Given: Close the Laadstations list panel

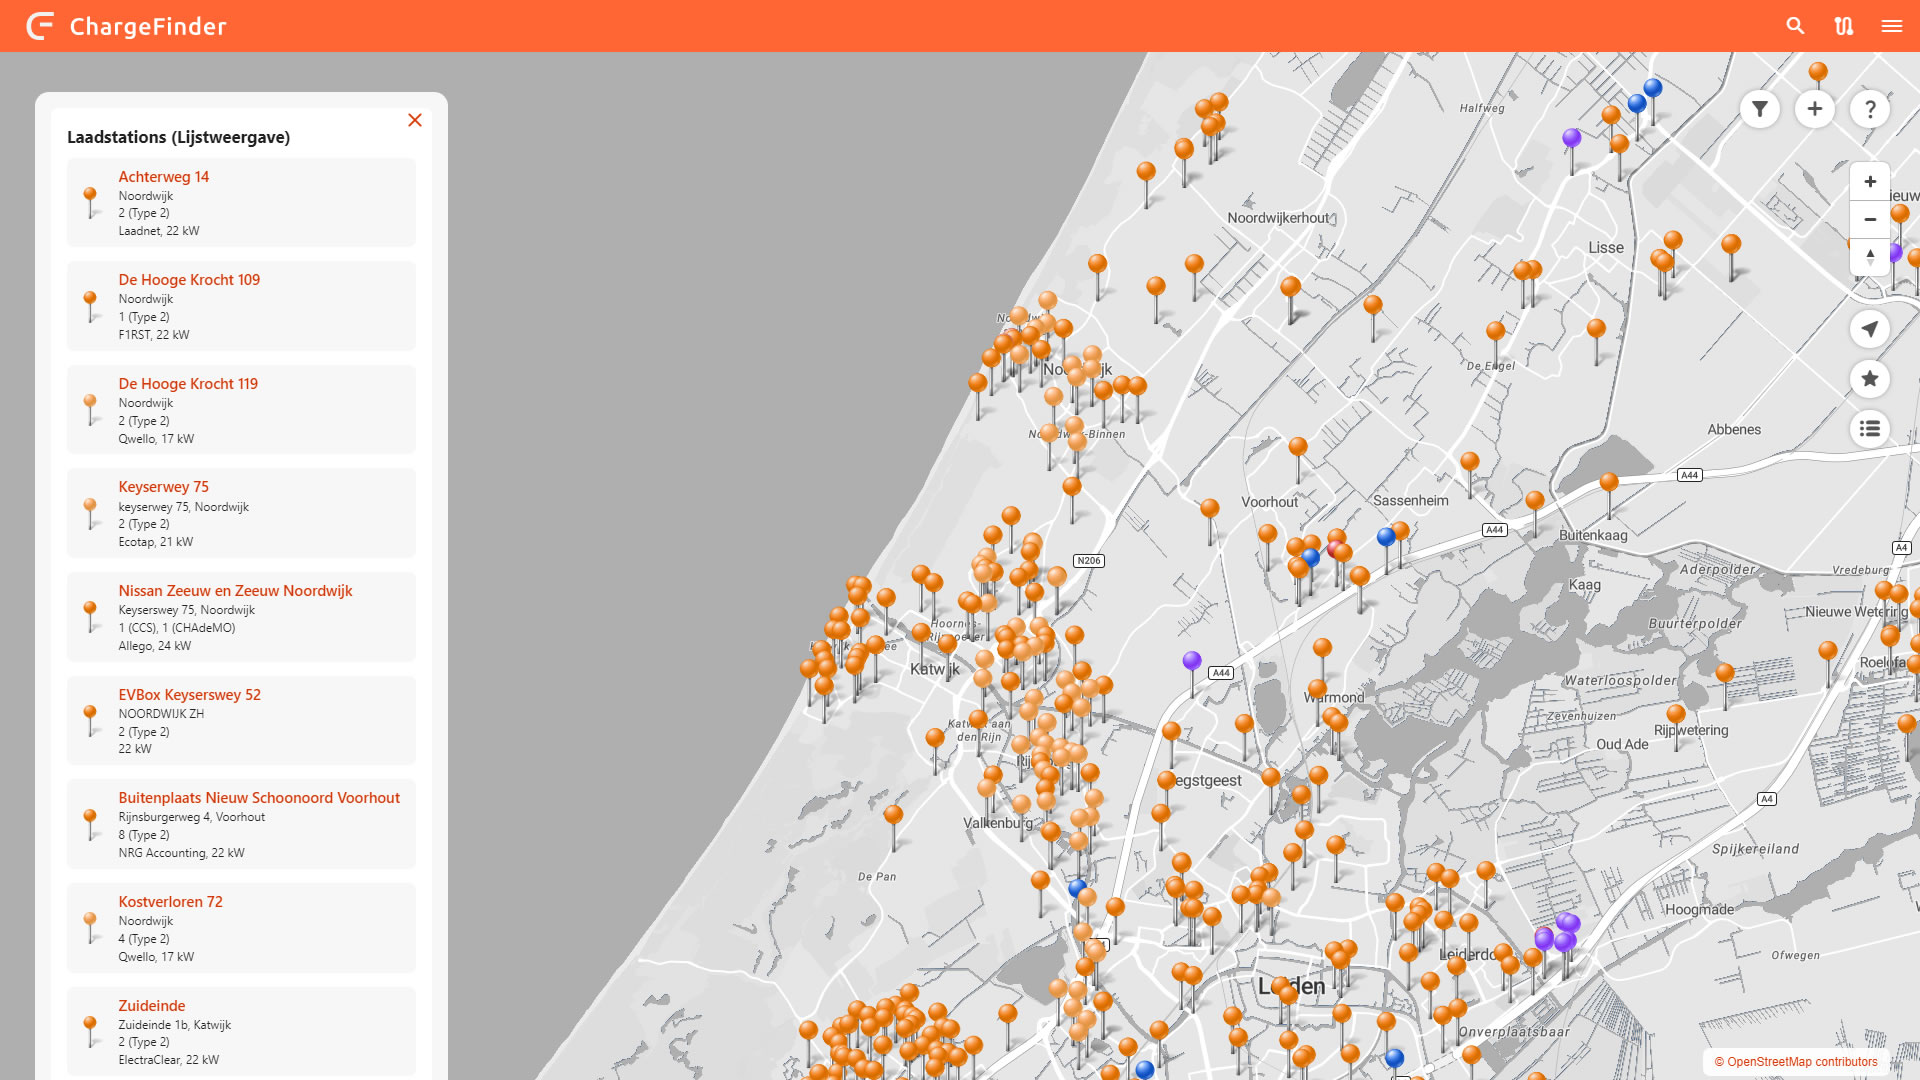Looking at the screenshot, I should point(415,120).
